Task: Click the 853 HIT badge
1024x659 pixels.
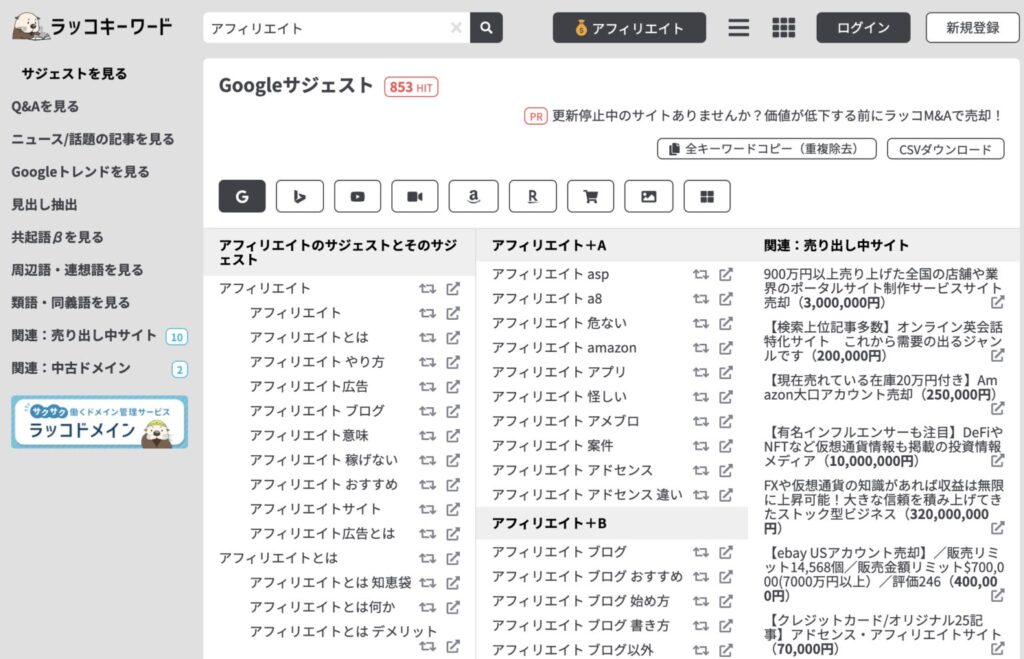Action: pos(411,87)
